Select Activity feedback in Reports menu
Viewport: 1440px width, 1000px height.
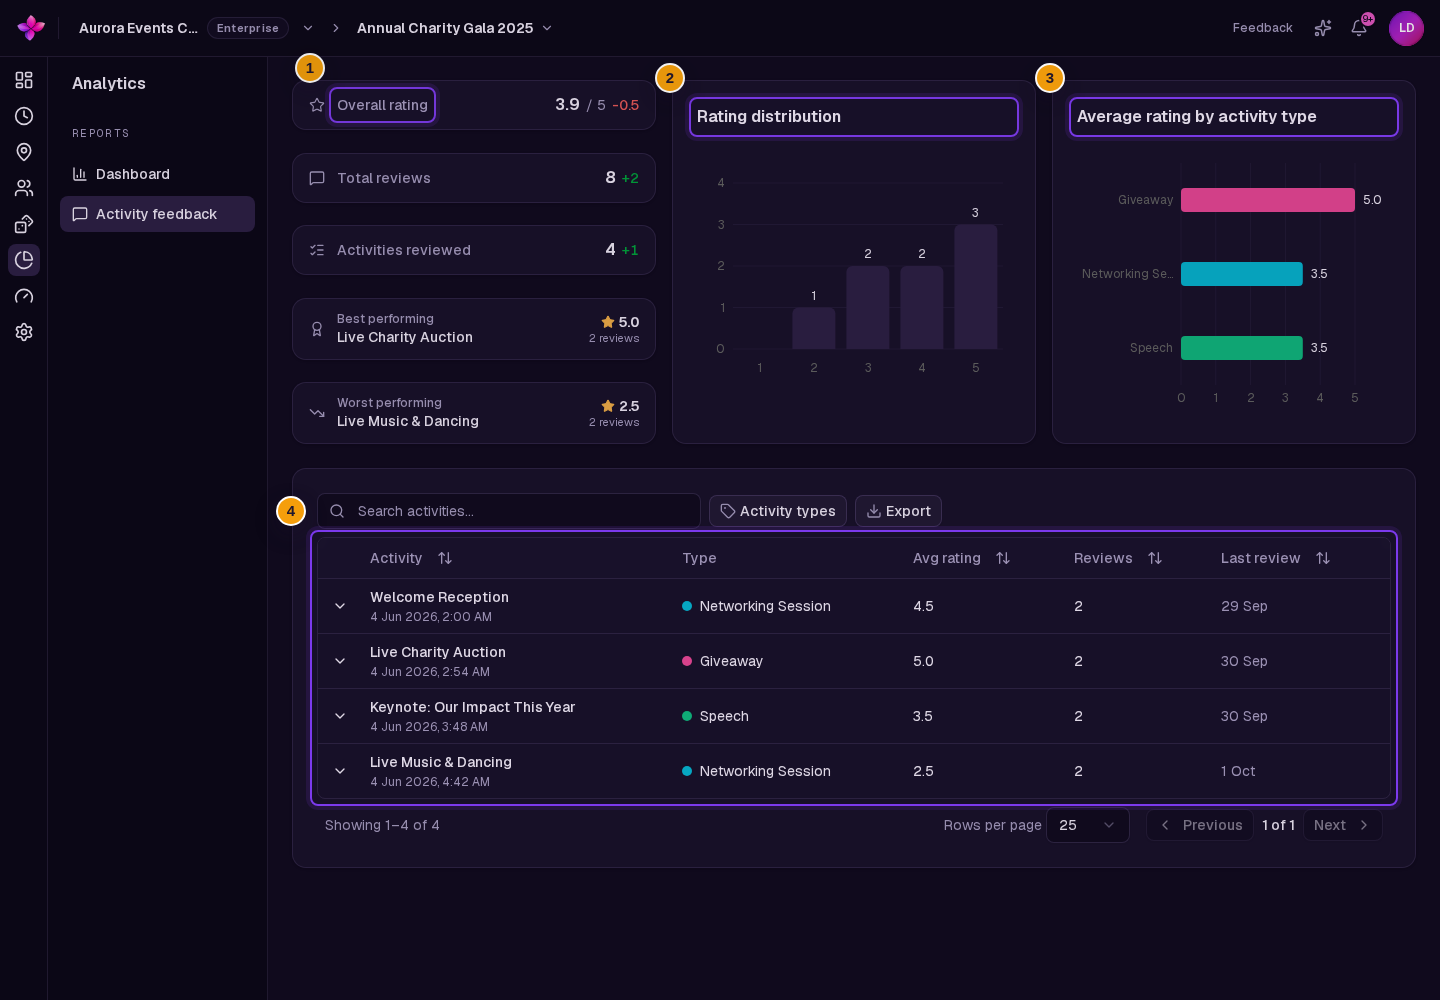tap(157, 214)
